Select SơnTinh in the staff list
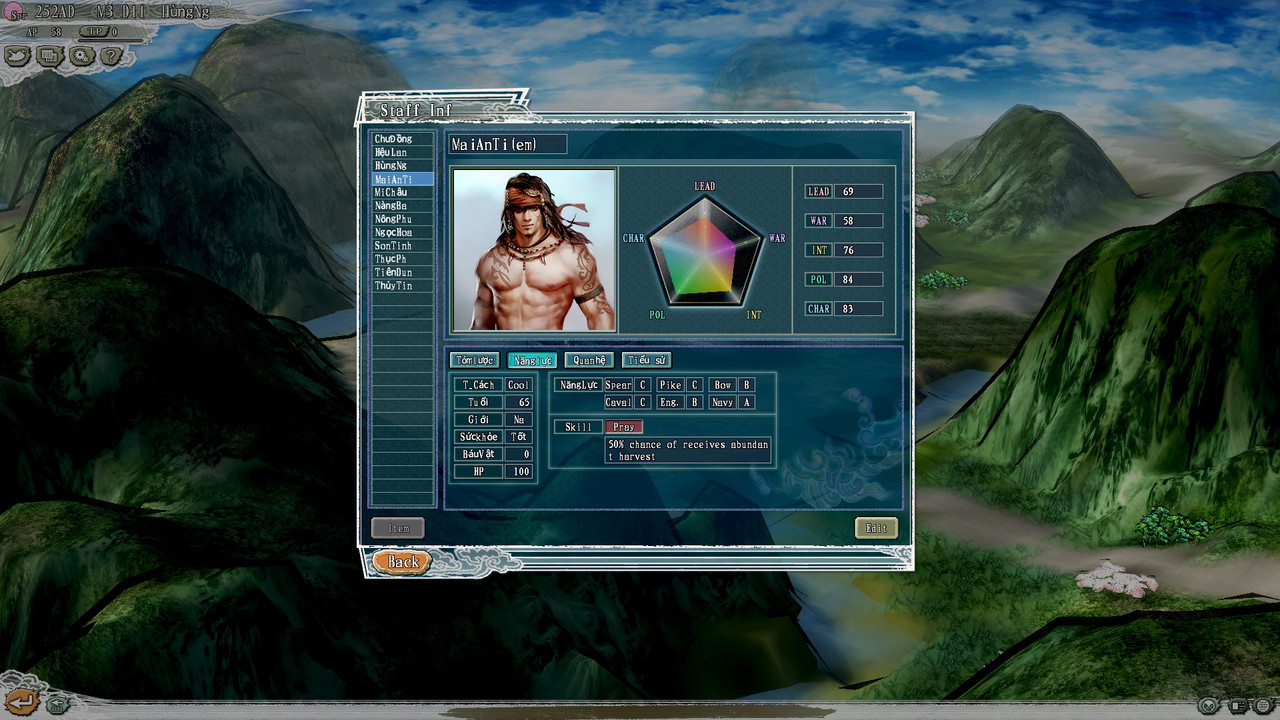Image resolution: width=1280 pixels, height=720 pixels. (x=402, y=245)
